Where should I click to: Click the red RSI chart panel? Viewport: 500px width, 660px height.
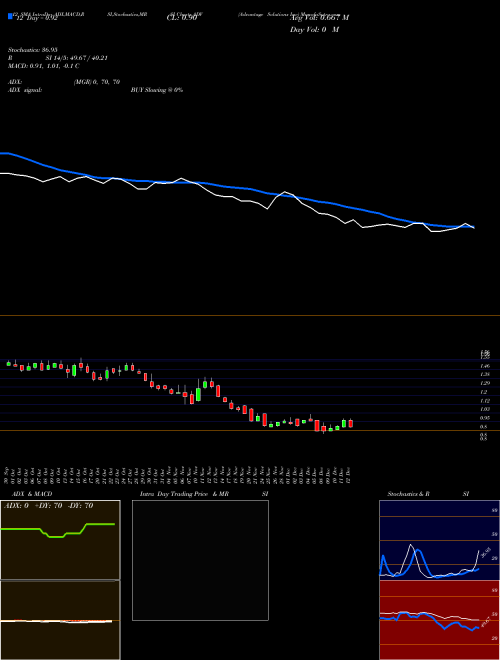[x=439, y=620]
